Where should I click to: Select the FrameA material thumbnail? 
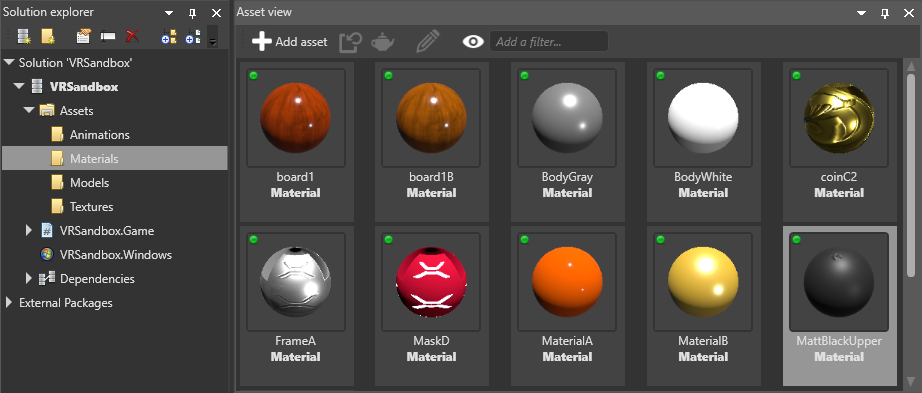296,282
